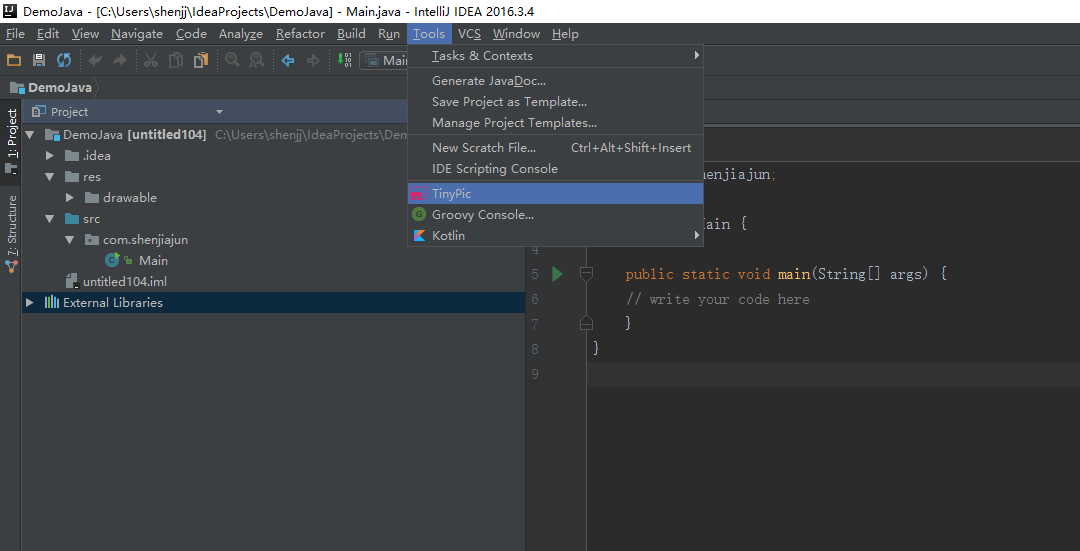Open the Build menu

[351, 34]
